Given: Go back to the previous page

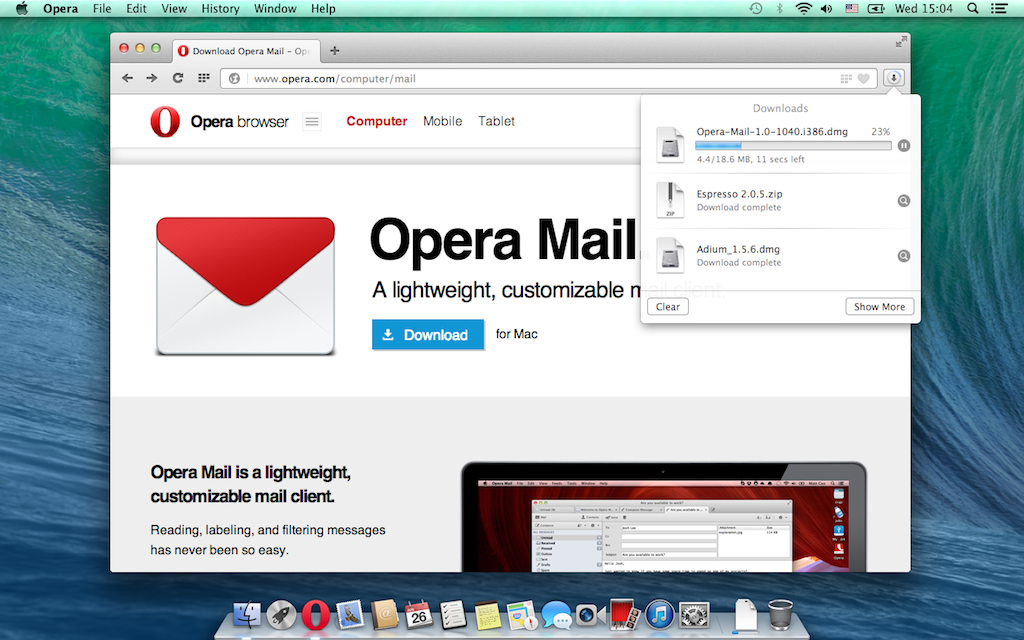Looking at the screenshot, I should (x=127, y=78).
